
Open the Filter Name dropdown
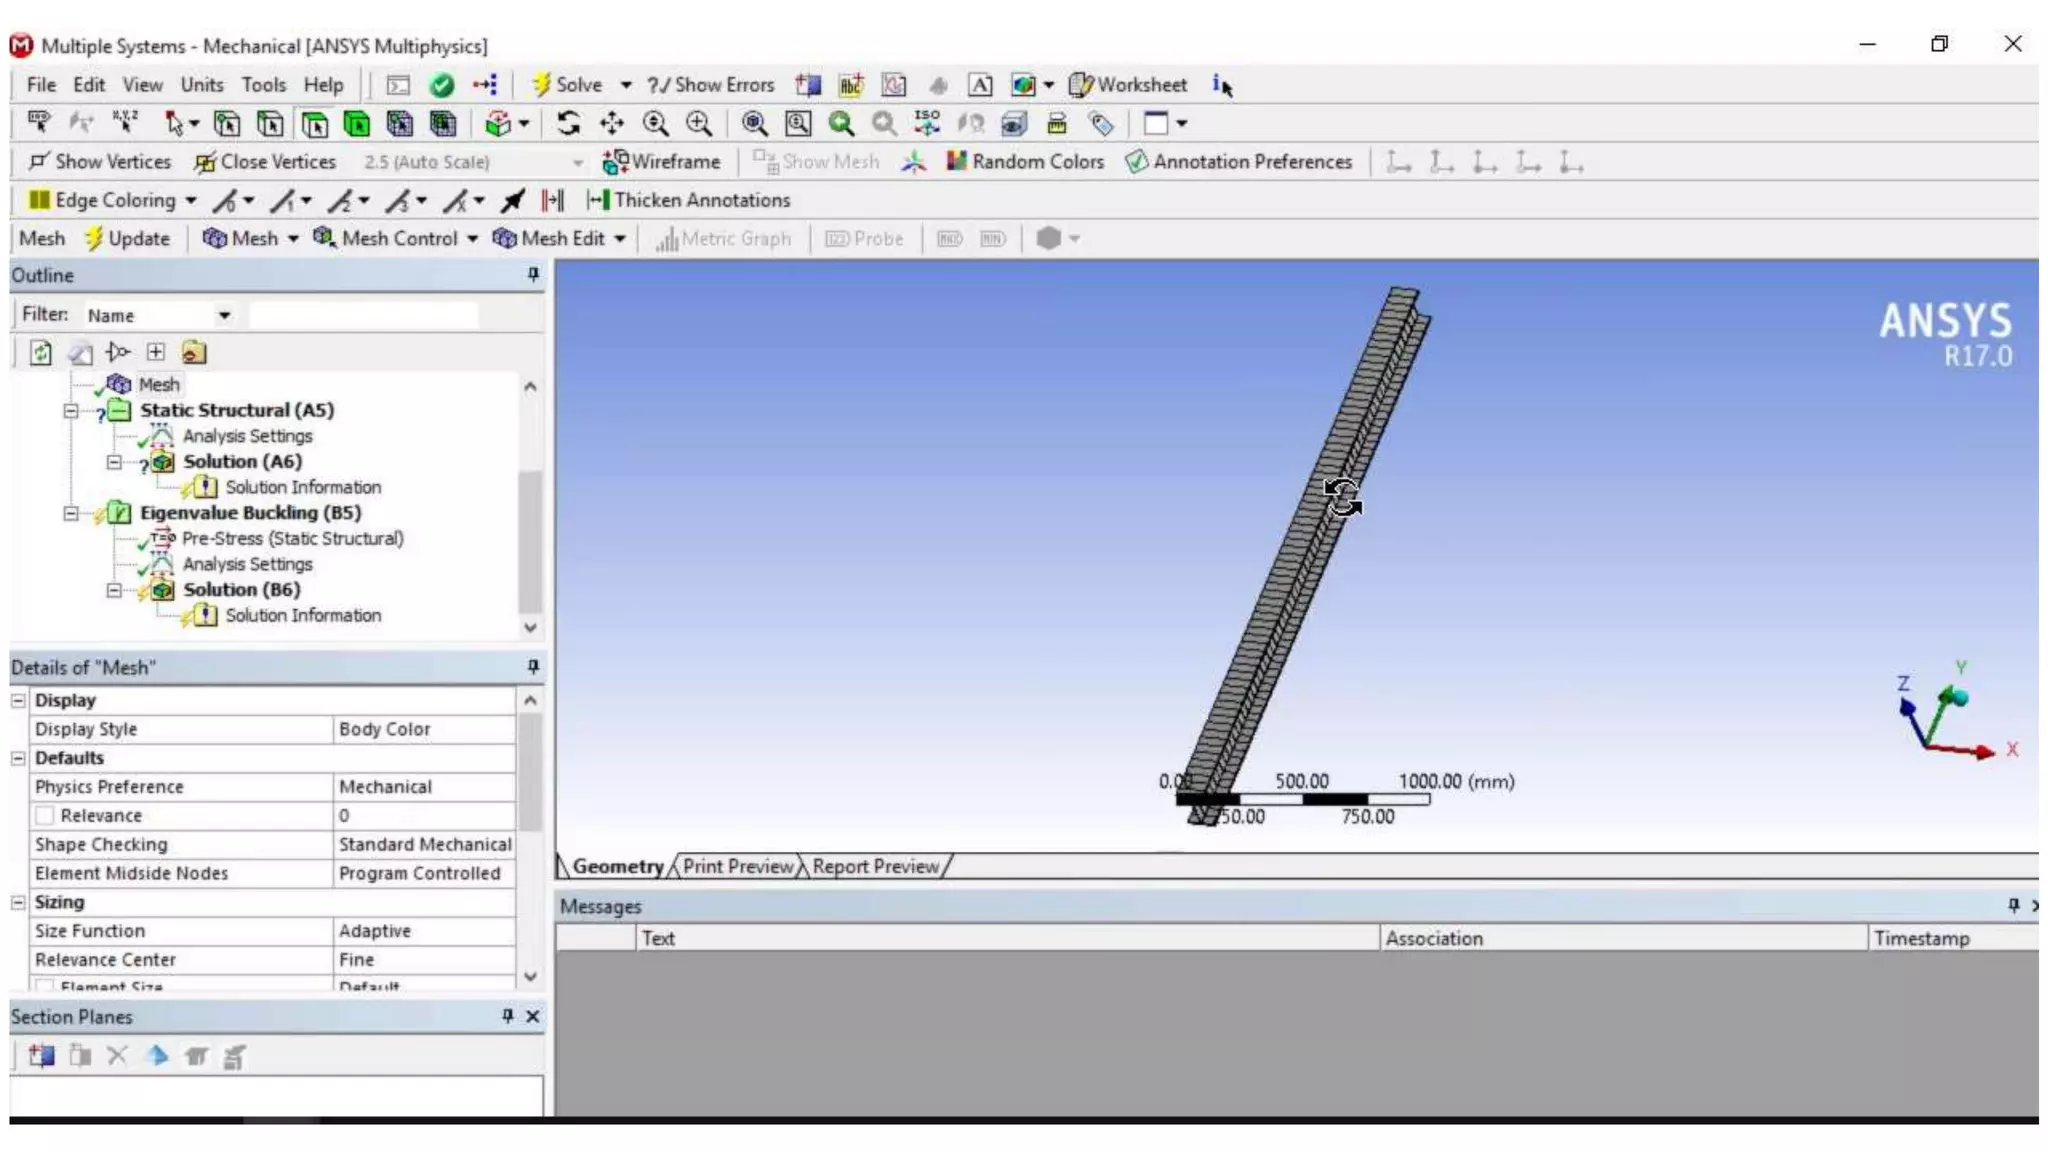224,316
